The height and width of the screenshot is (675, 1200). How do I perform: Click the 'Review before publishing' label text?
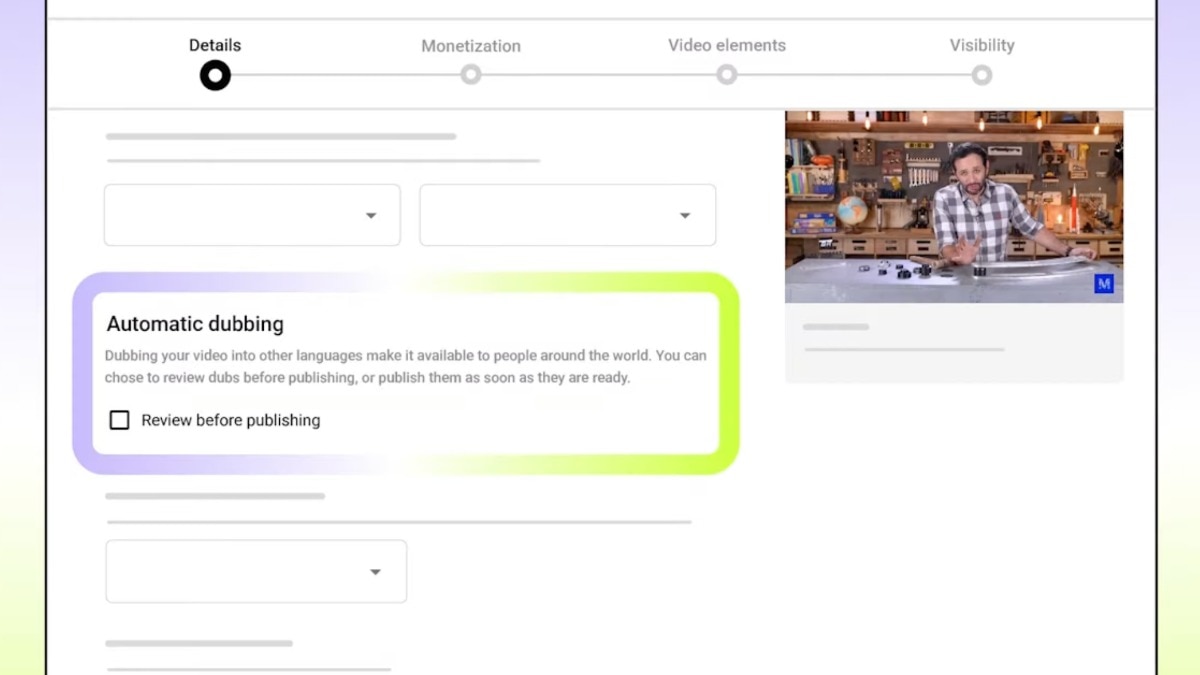(230, 420)
